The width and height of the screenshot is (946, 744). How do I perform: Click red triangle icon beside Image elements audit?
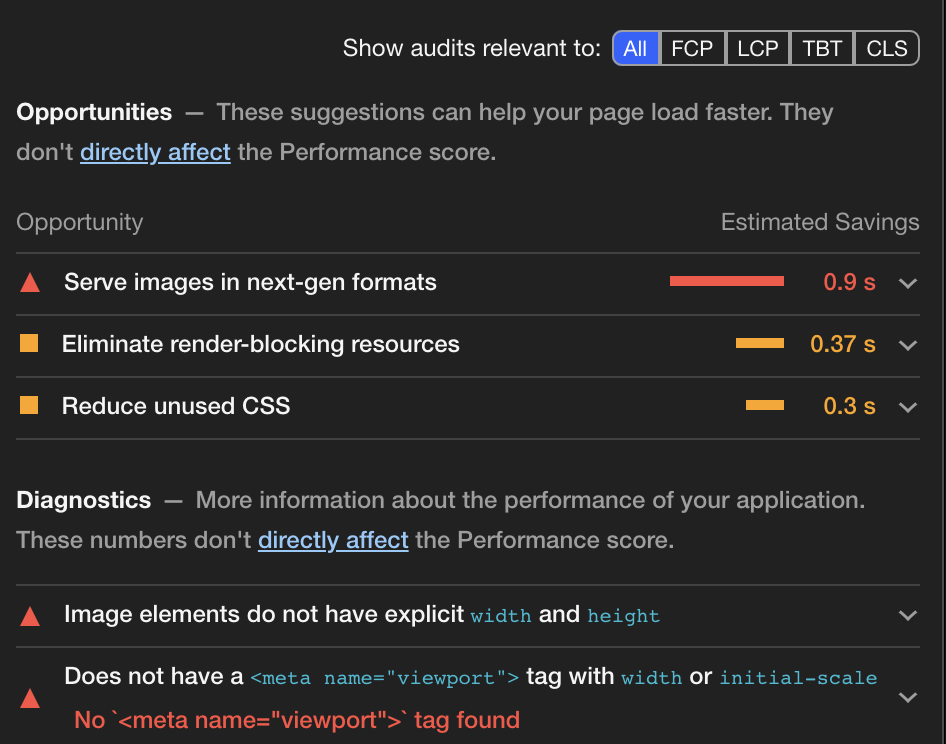[30, 615]
